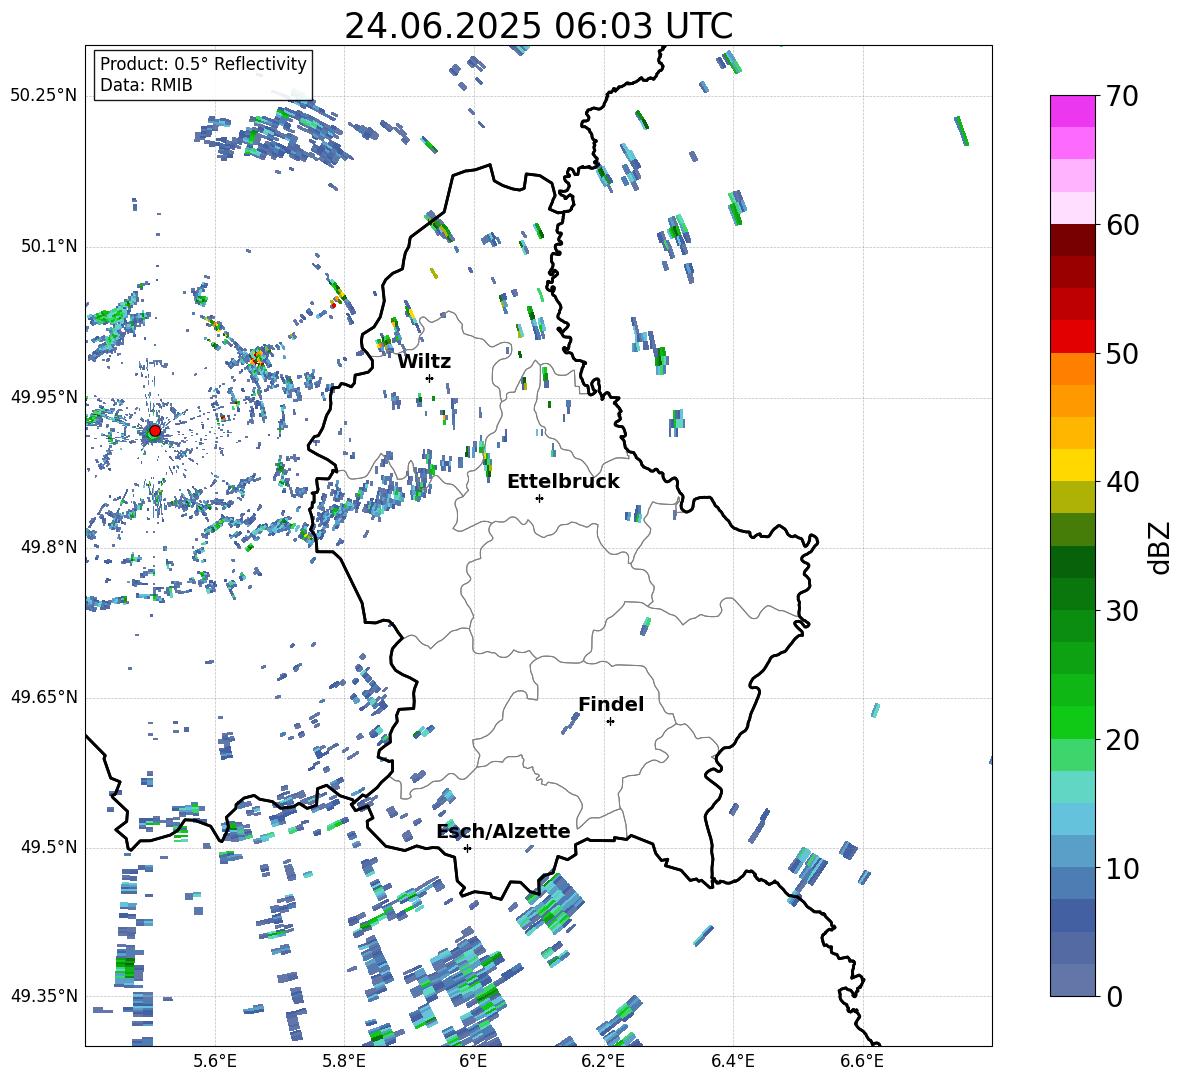Click the 49.95°N latitude label

pos(44,397)
